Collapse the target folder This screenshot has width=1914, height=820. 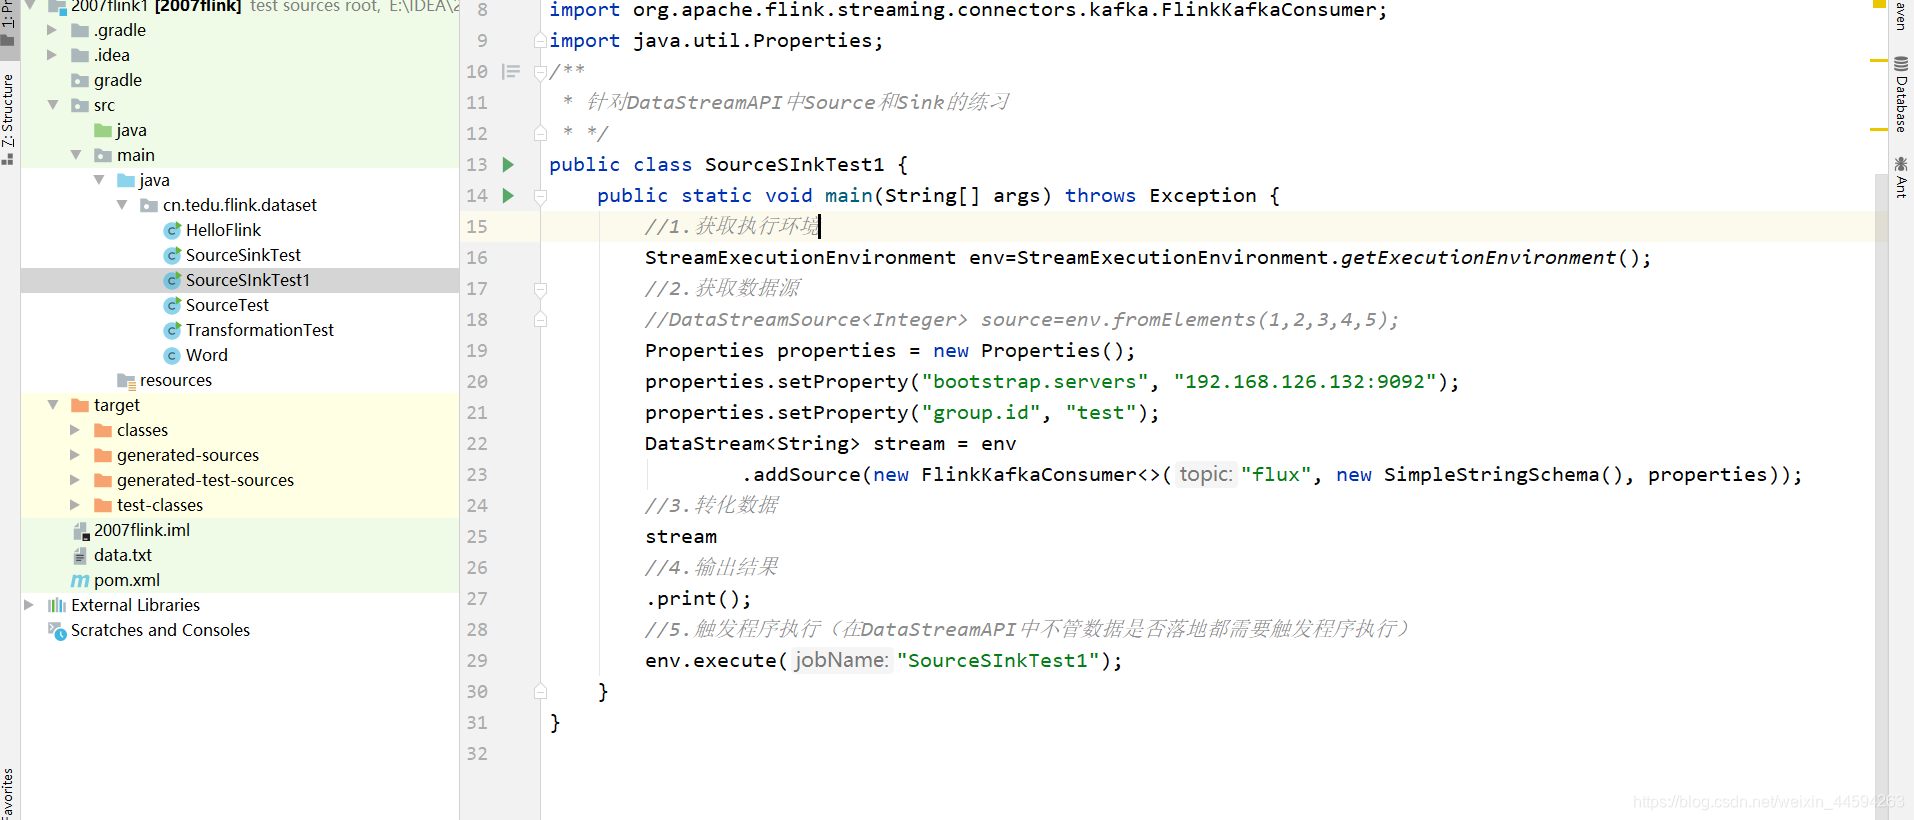(x=52, y=405)
